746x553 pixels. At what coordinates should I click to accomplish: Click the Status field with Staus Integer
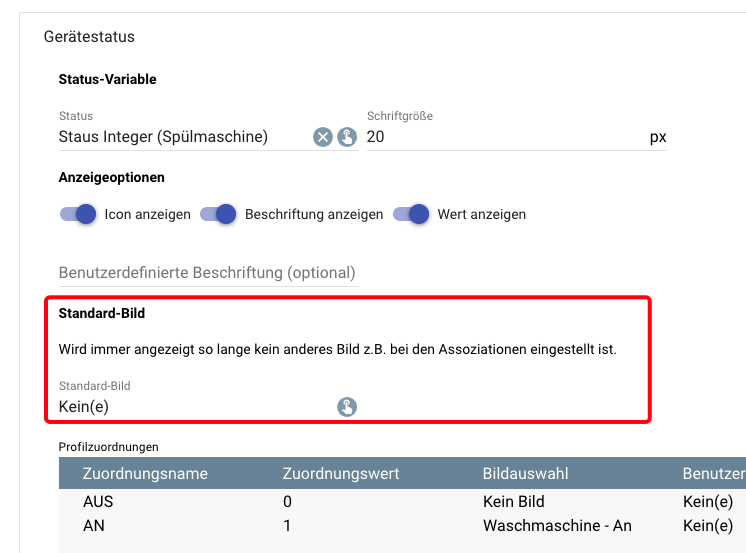click(180, 137)
